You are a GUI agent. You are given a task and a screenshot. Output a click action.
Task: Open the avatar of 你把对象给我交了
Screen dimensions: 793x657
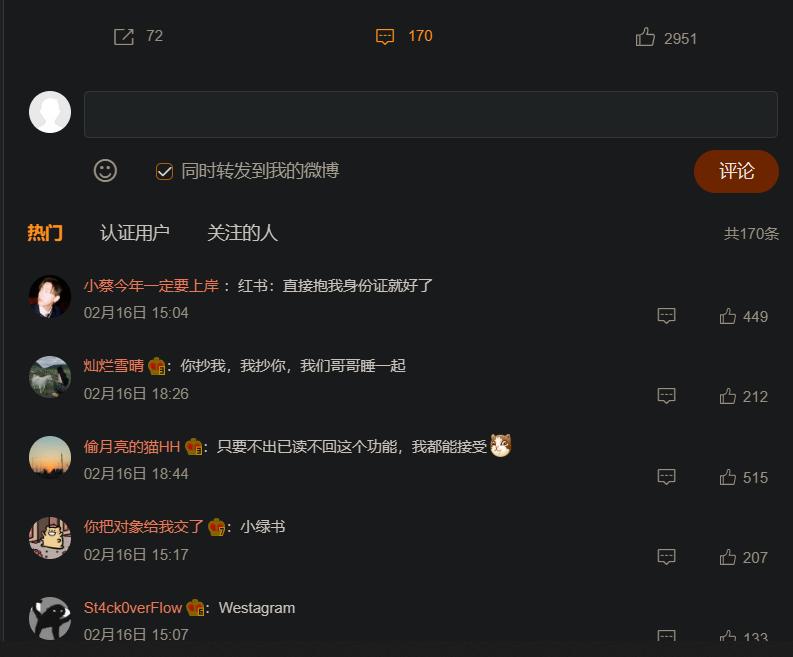click(50, 537)
